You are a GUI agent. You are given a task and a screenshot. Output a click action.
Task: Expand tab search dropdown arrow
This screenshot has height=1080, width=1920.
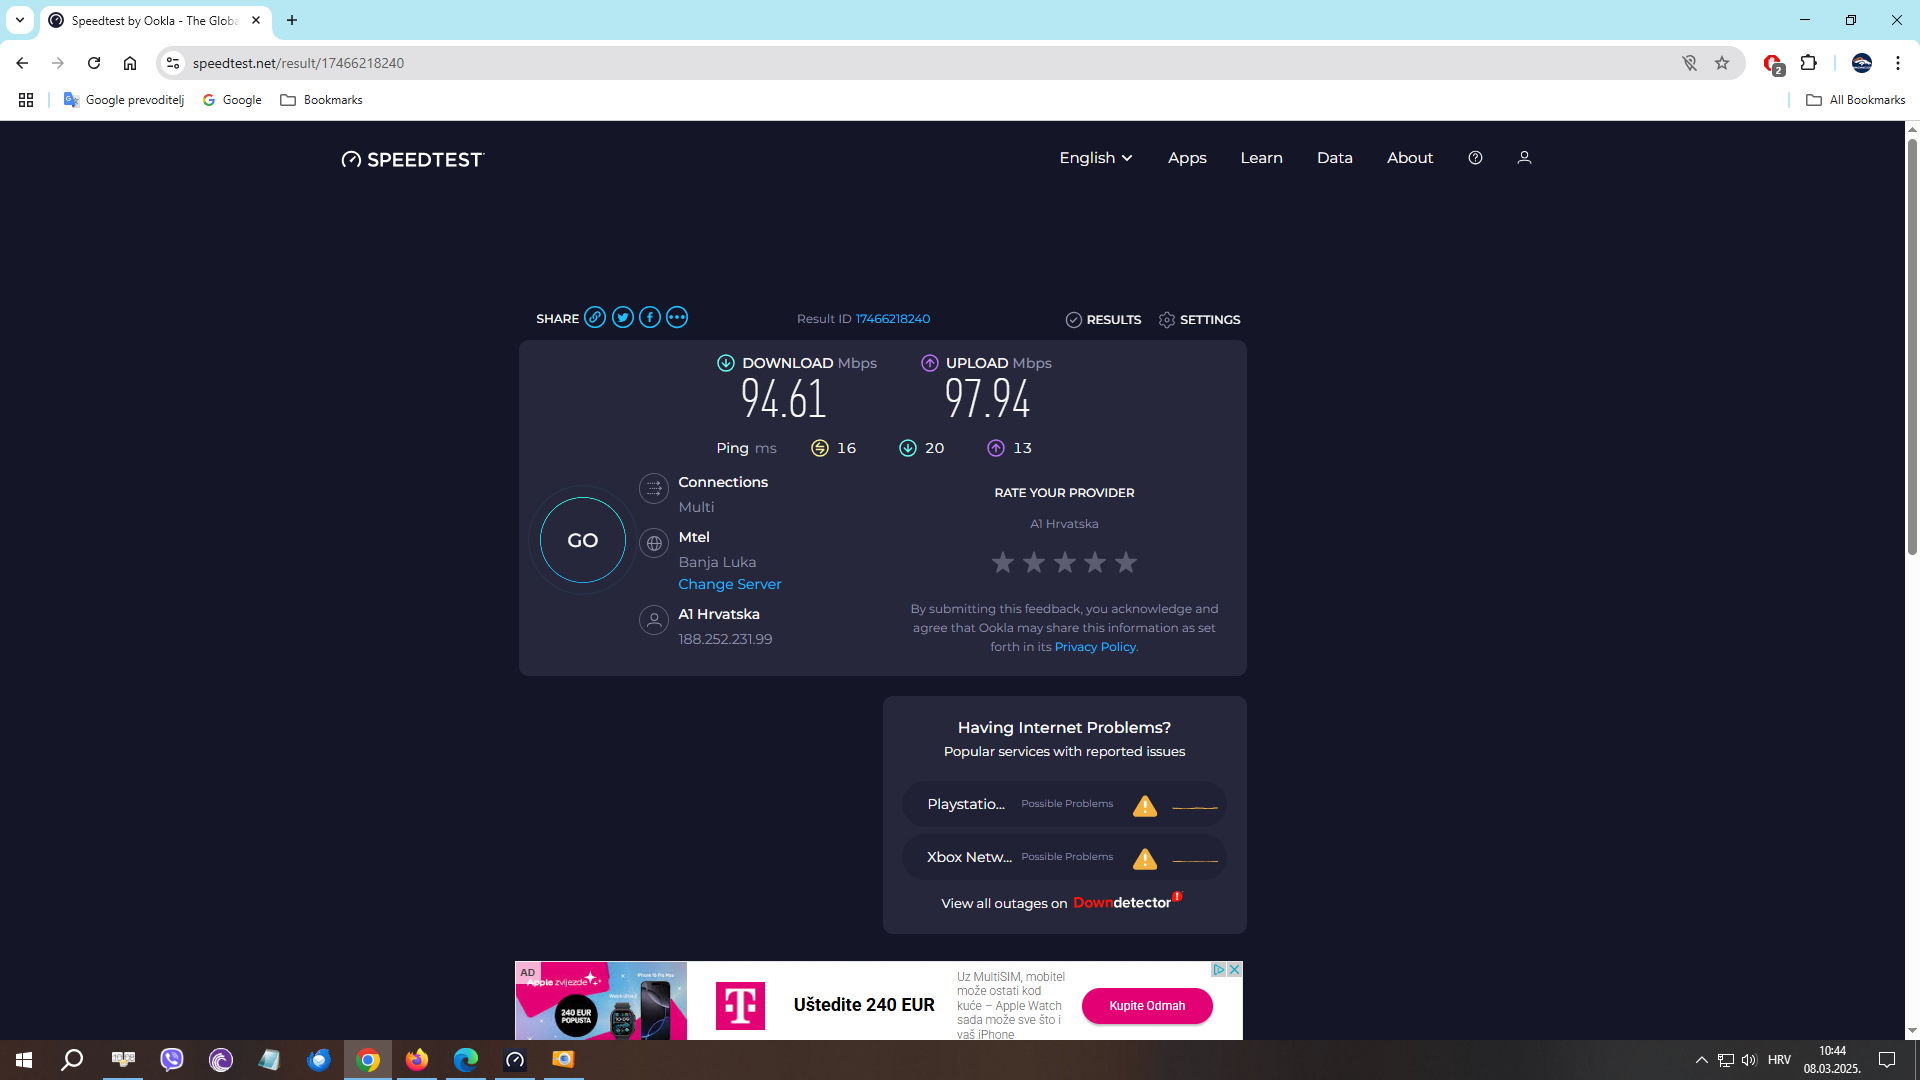click(x=19, y=20)
